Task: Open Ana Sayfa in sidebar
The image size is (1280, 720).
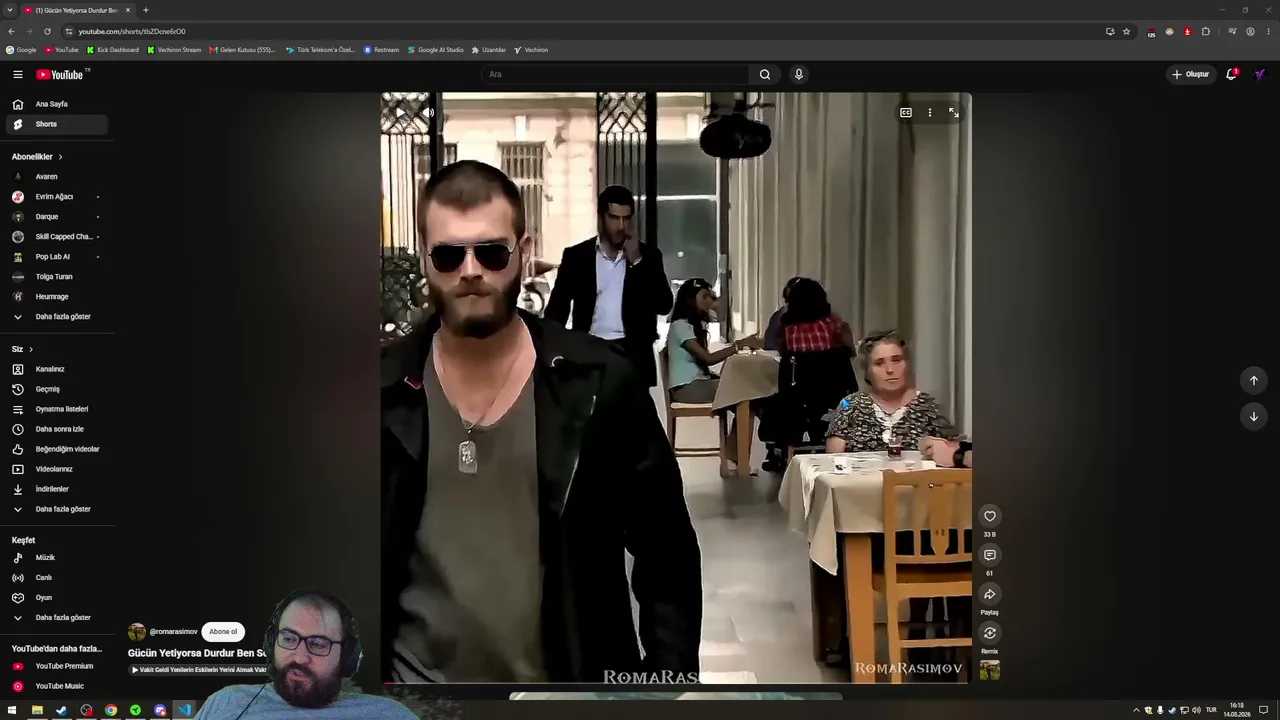Action: pos(56,104)
